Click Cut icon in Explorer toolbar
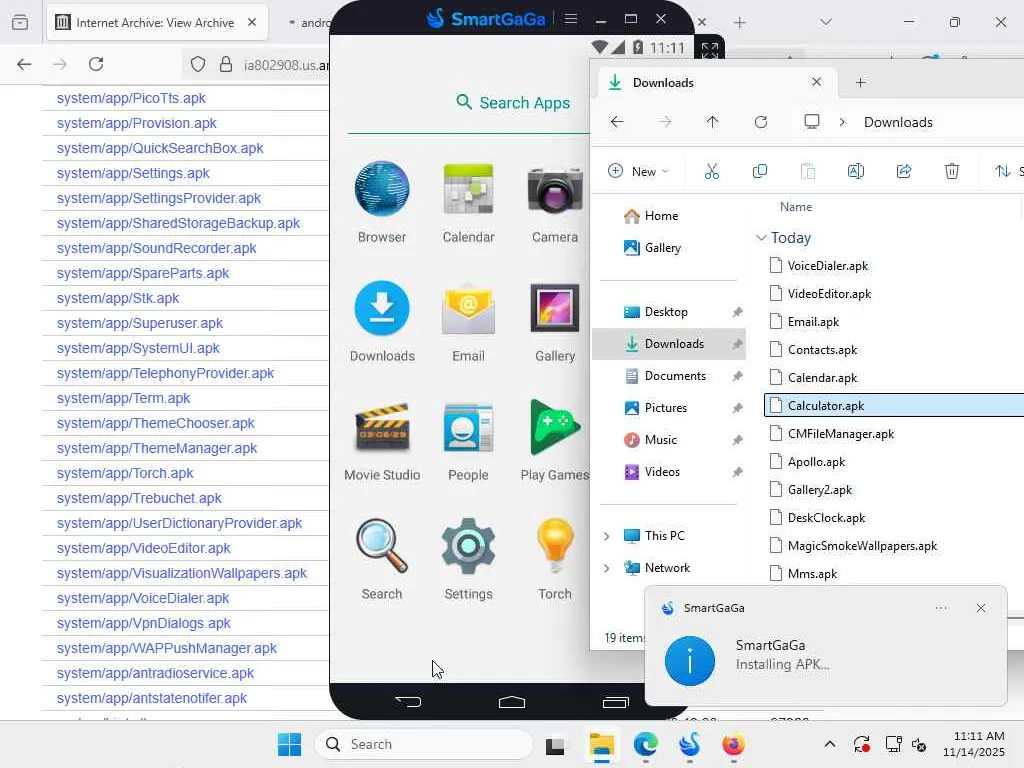The image size is (1024, 768). coord(712,171)
